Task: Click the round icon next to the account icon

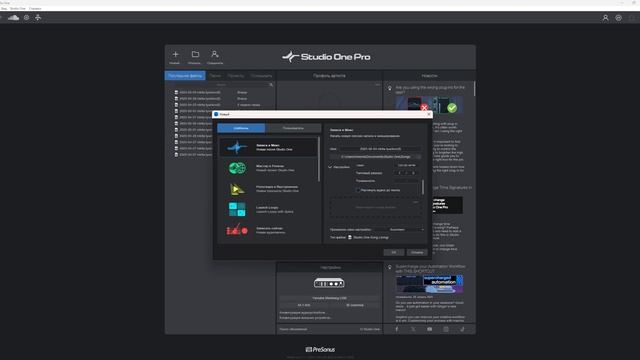Action: point(618,18)
